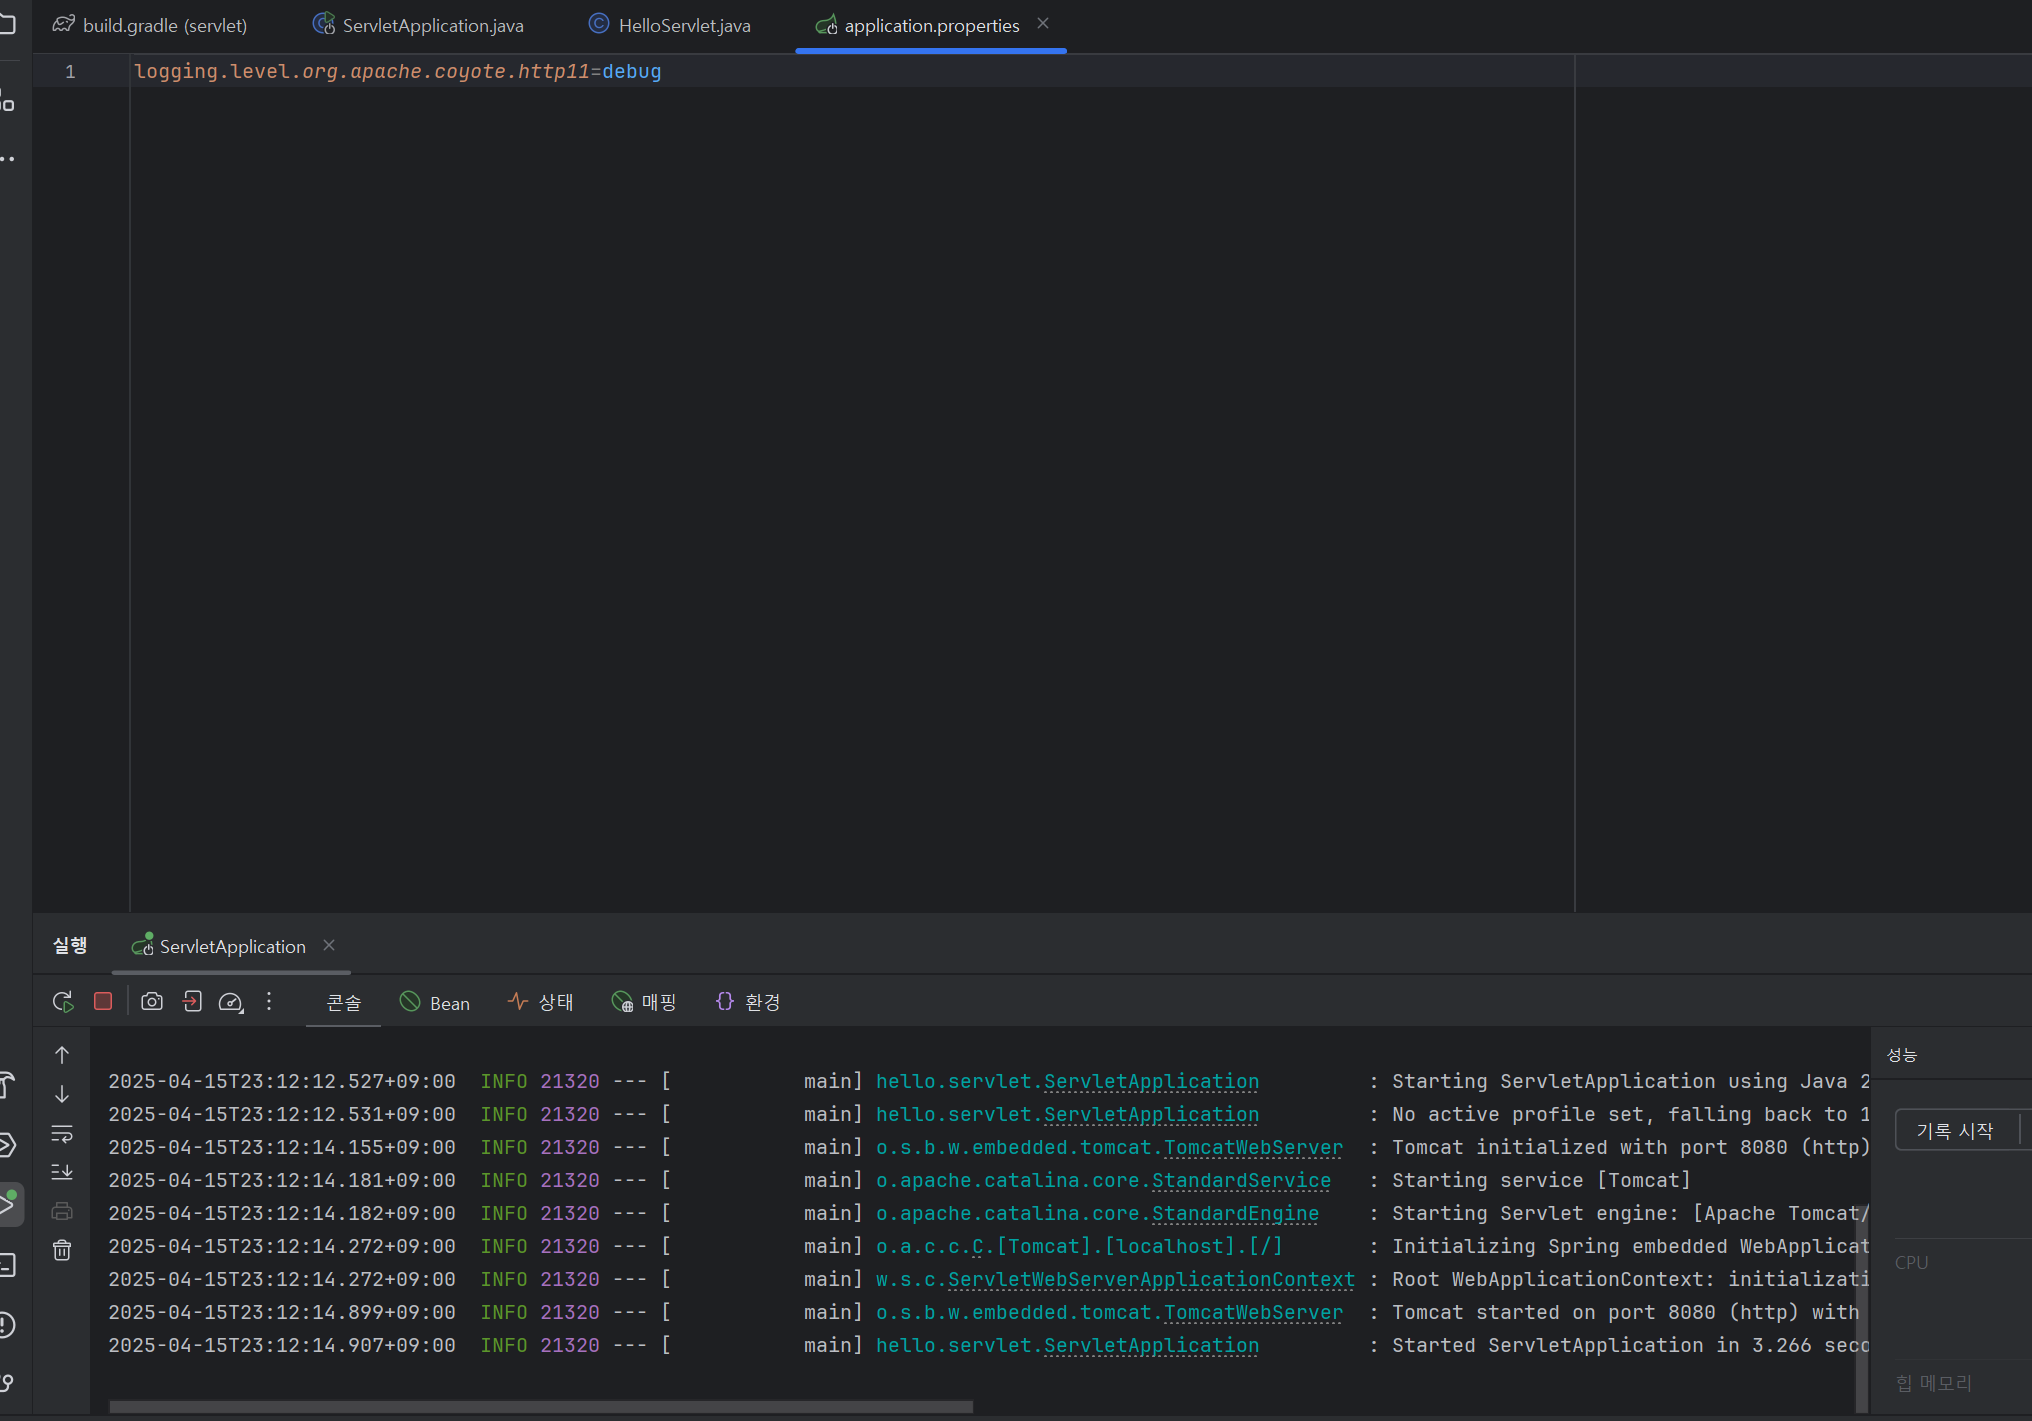Click log text 'No active profile set'
Image resolution: width=2032 pixels, height=1421 pixels.
pyautogui.click(x=1523, y=1114)
